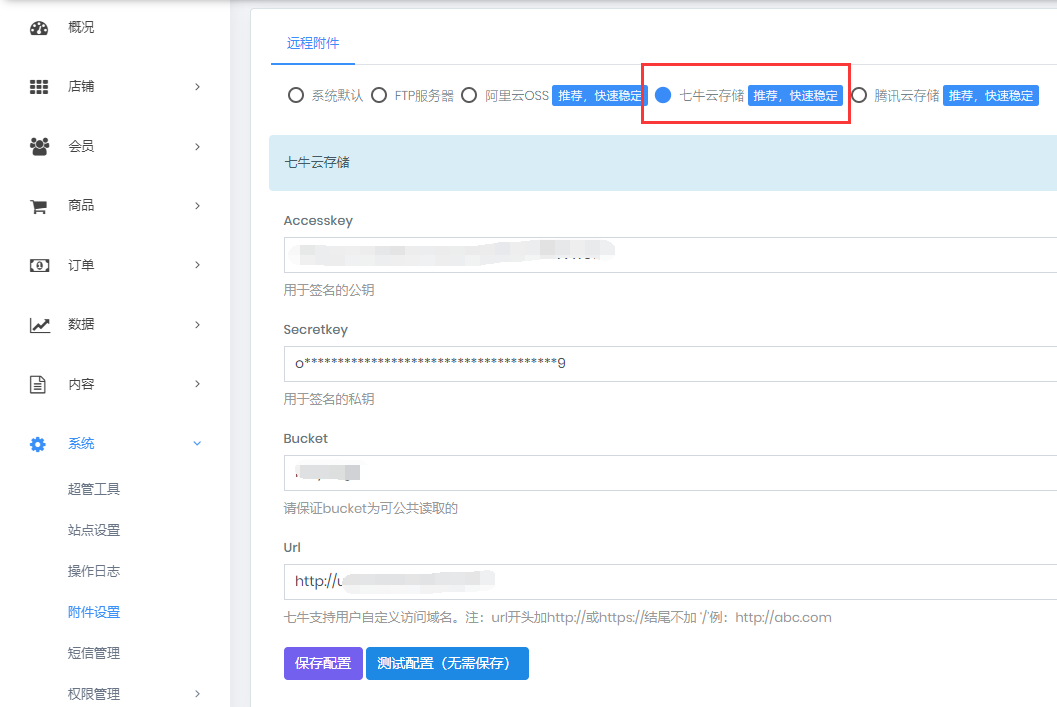
Task: Focus the Secretkey input field
Action: [670, 364]
